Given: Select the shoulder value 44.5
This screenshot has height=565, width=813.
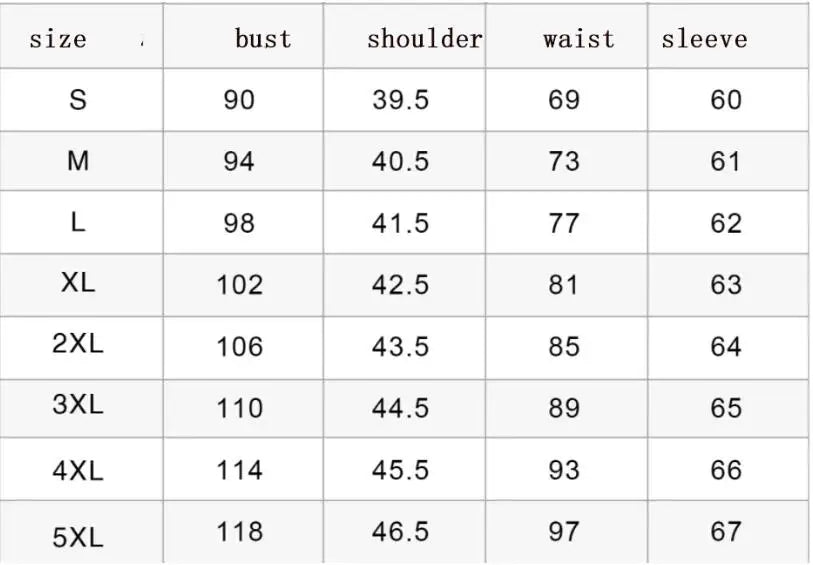Looking at the screenshot, I should point(400,408).
